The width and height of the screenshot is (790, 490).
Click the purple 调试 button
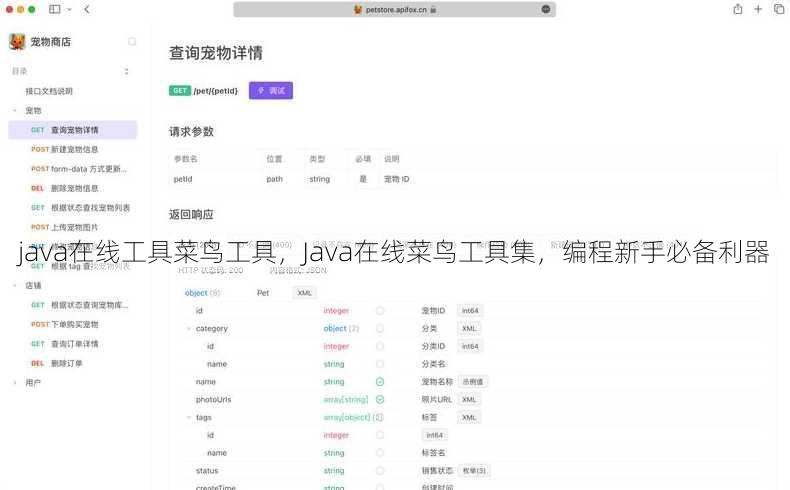click(x=271, y=91)
